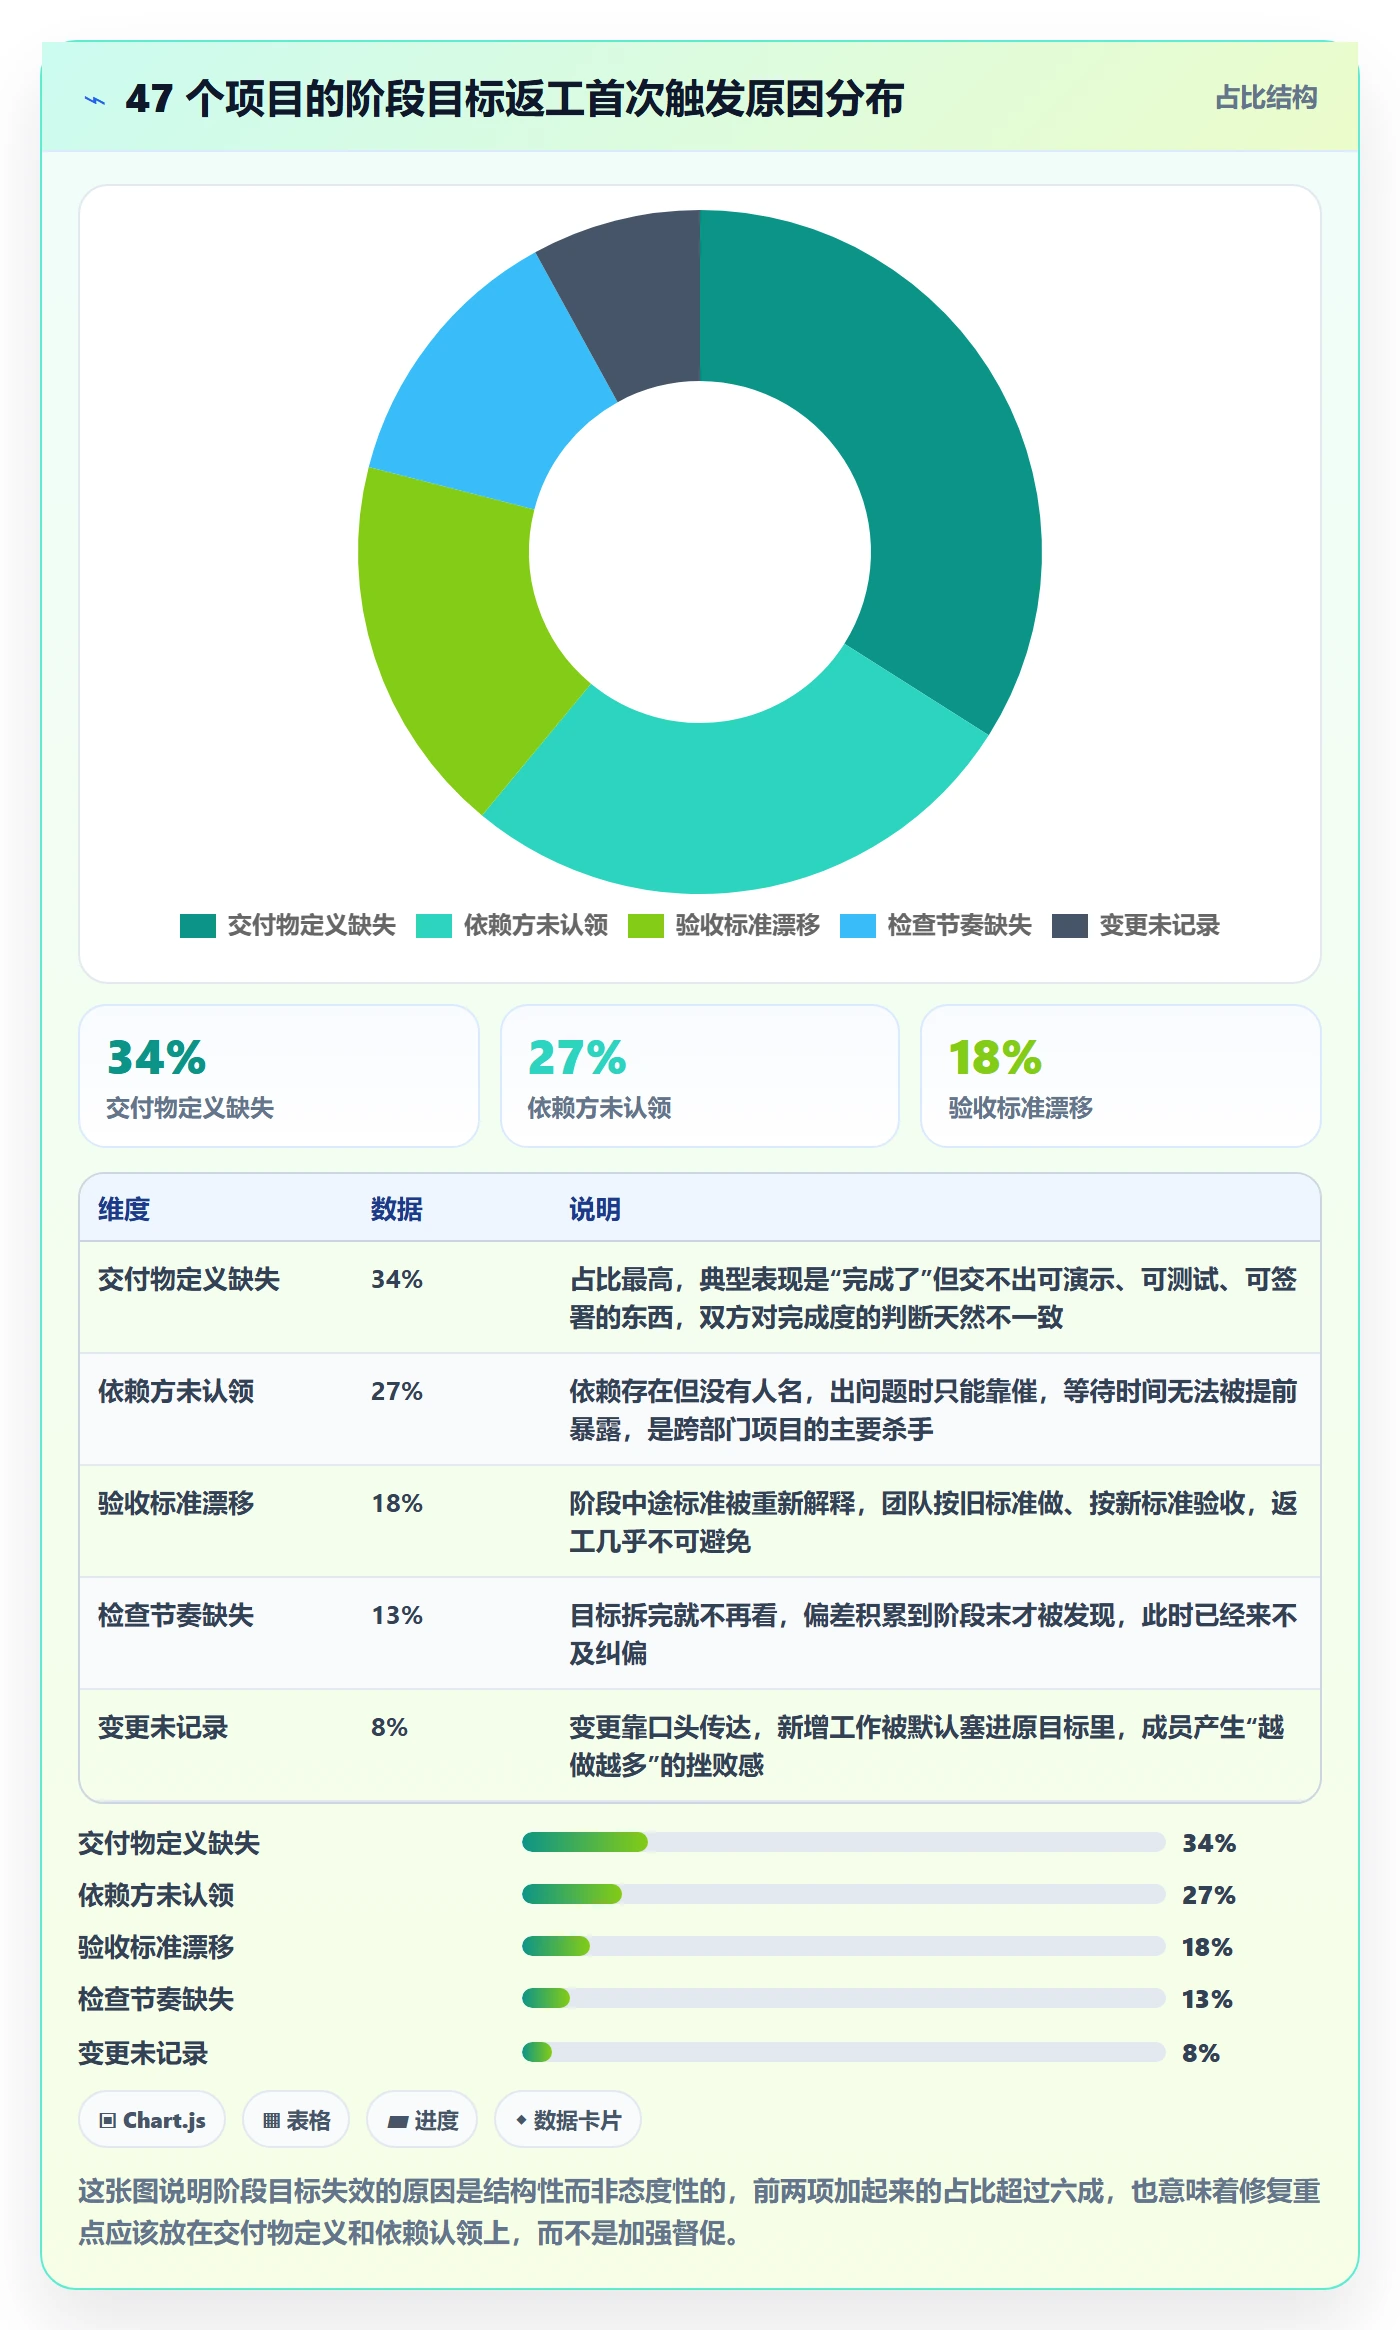Click the table value 27%
This screenshot has height=2330, width=1400.
pyautogui.click(x=397, y=1391)
